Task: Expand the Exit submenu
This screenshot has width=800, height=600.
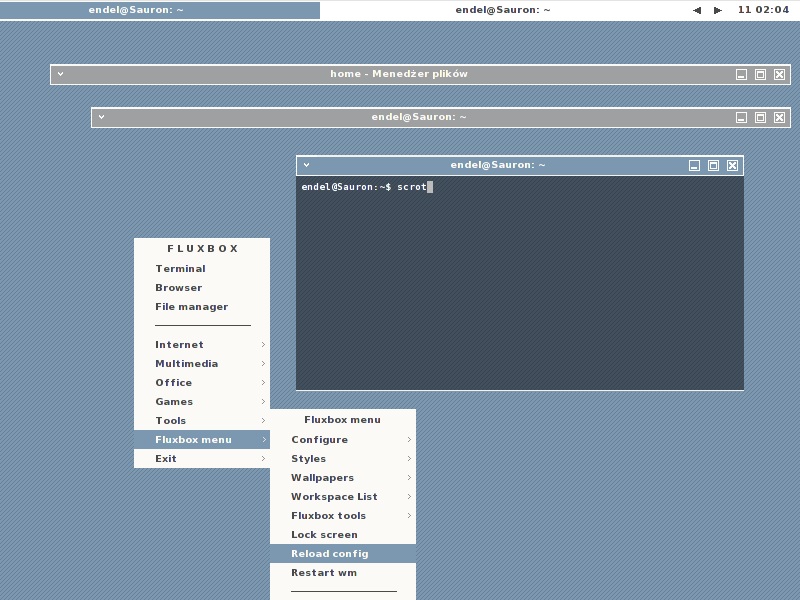Action: pyautogui.click(x=202, y=459)
